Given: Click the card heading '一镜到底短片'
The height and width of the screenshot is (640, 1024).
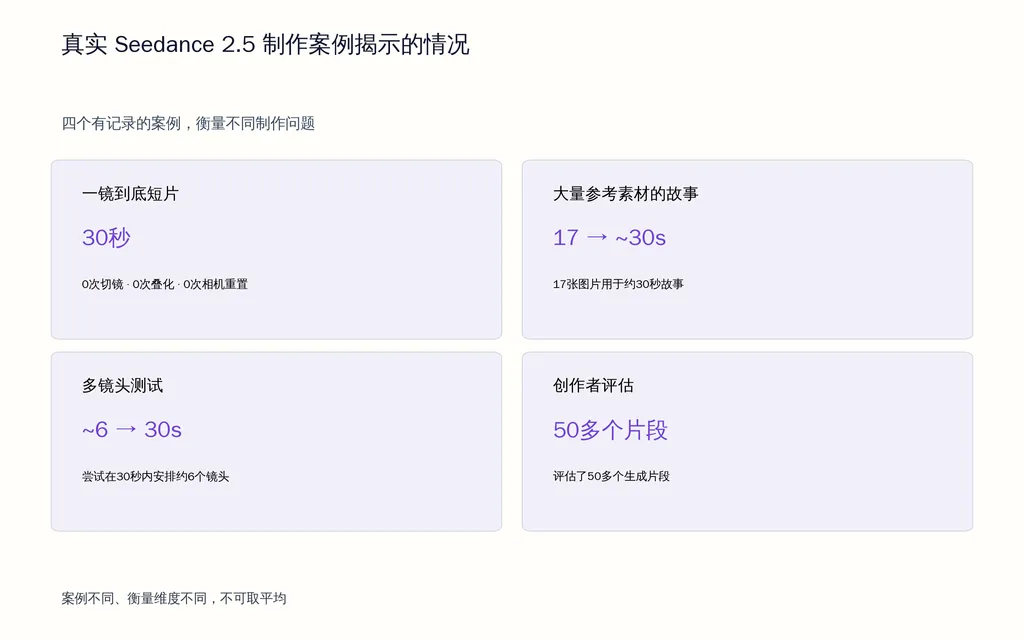Looking at the screenshot, I should click(130, 194).
